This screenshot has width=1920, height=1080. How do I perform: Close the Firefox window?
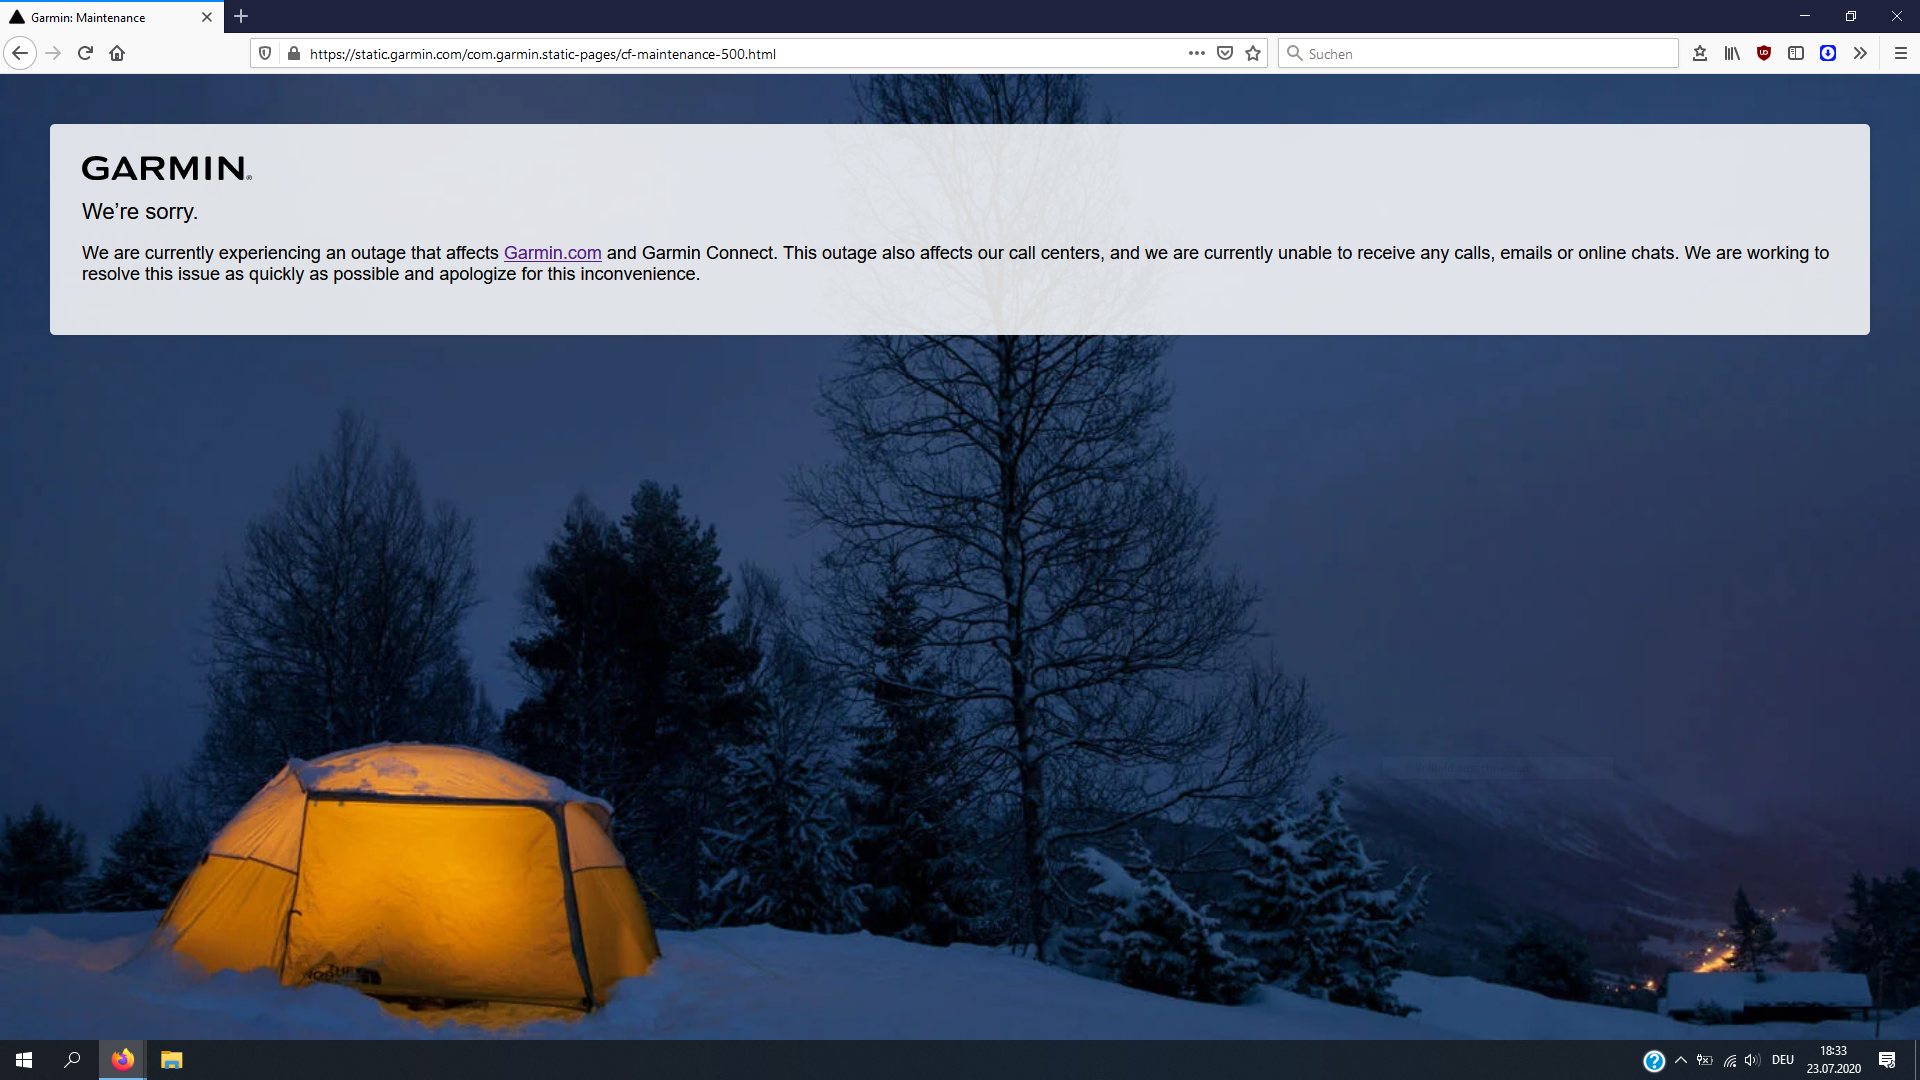[x=1897, y=16]
